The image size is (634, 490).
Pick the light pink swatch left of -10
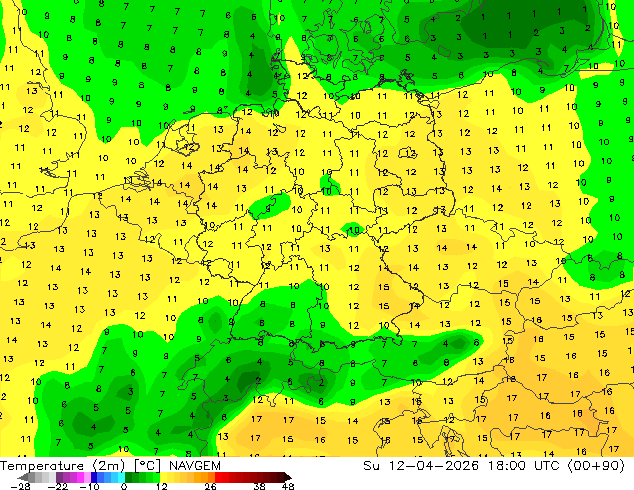[87, 477]
